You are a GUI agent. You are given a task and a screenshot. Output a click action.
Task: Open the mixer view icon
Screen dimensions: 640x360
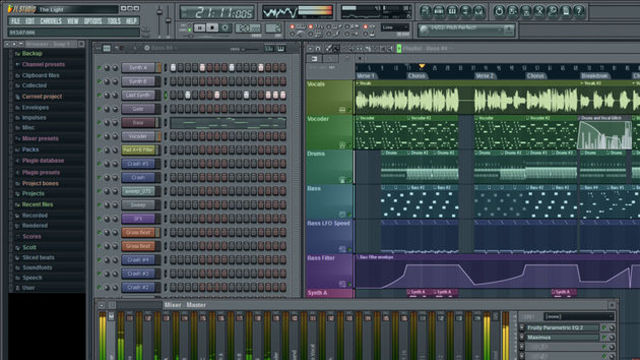pos(479,11)
